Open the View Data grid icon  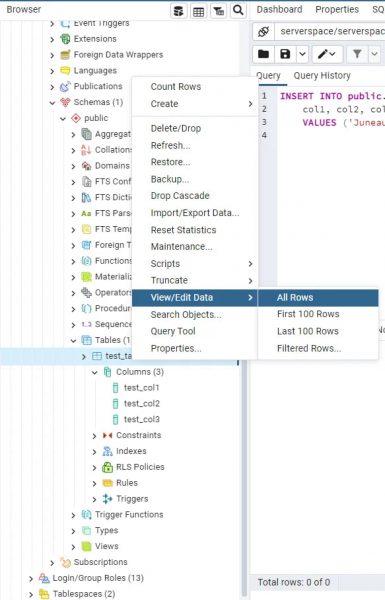(198, 11)
